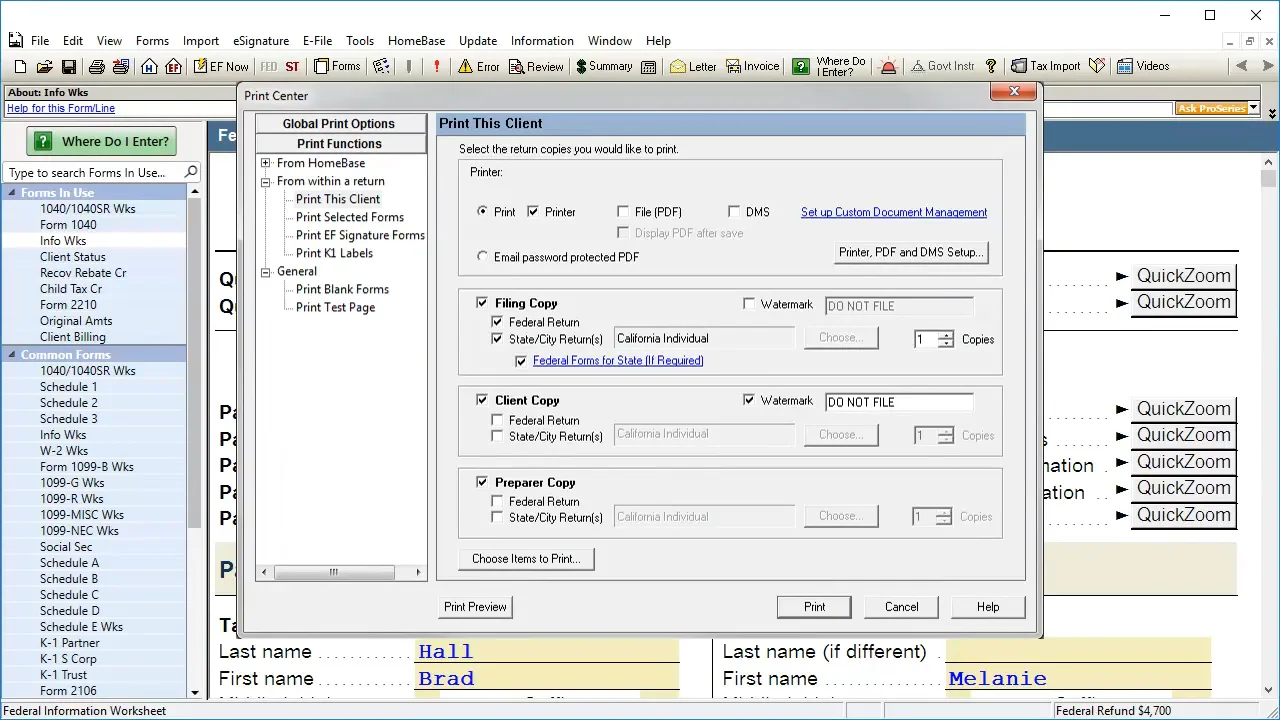Viewport: 1280px width, 720px height.
Task: Click Choose Items to Print button
Action: point(526,559)
